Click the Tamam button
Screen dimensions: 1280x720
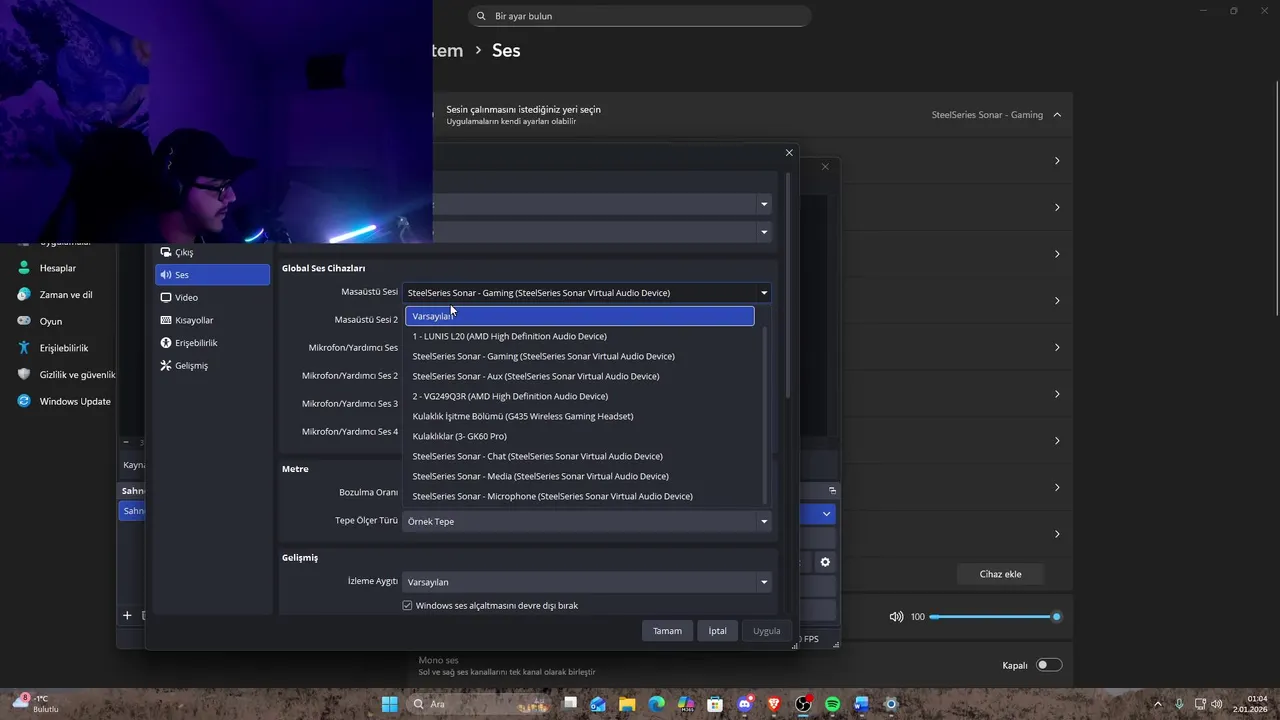(x=667, y=631)
